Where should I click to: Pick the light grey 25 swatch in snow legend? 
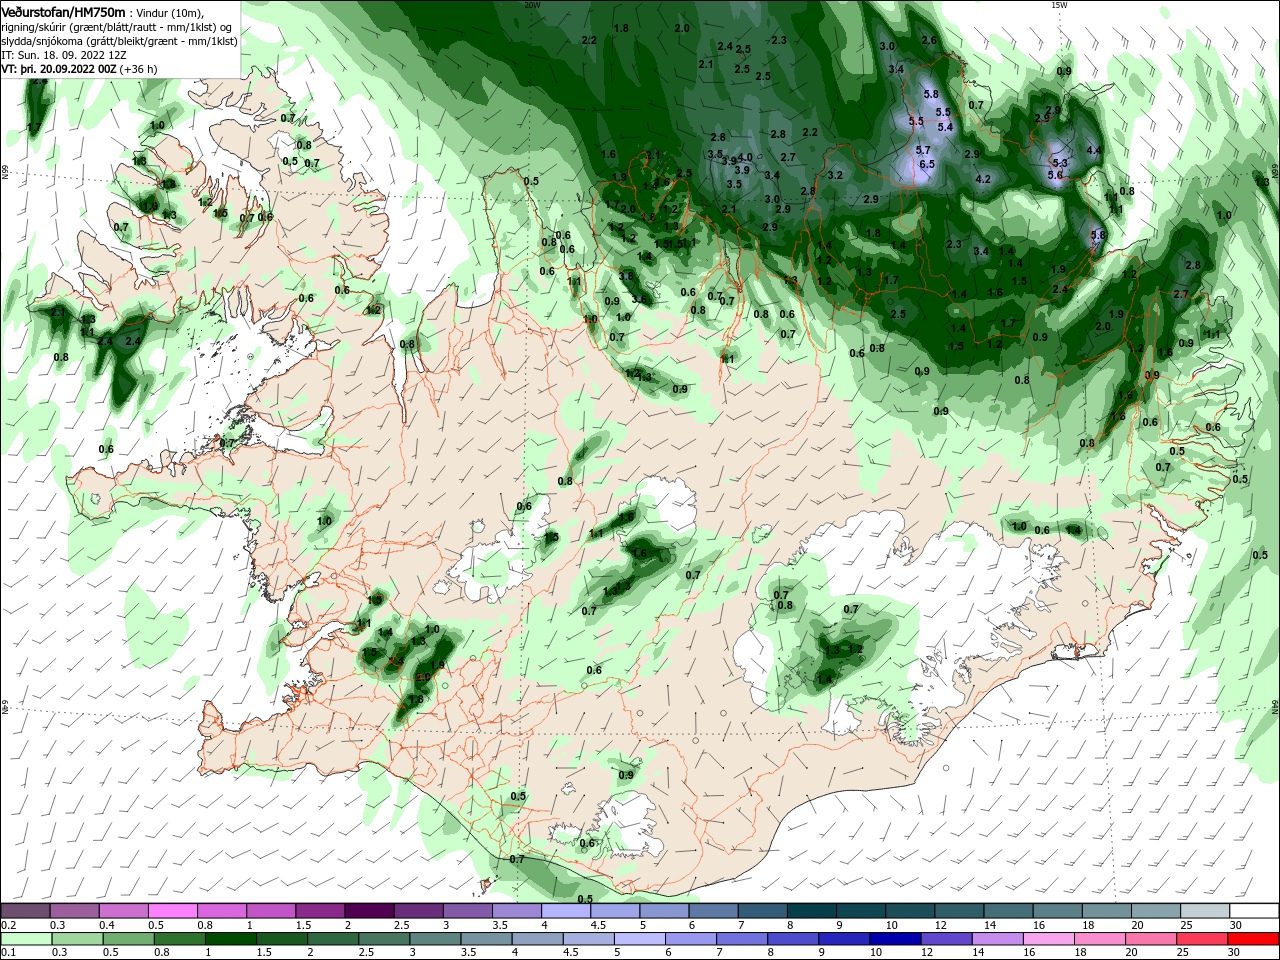tap(1205, 911)
